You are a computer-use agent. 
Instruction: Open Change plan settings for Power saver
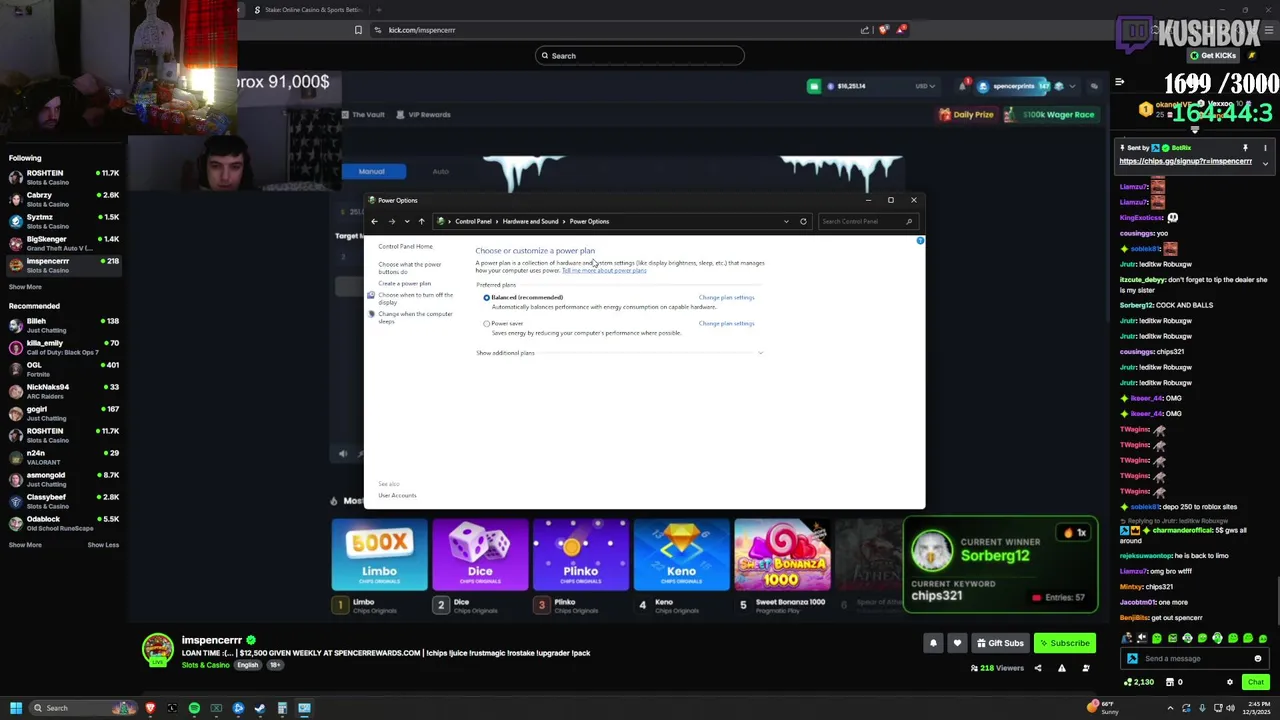pyautogui.click(x=726, y=323)
